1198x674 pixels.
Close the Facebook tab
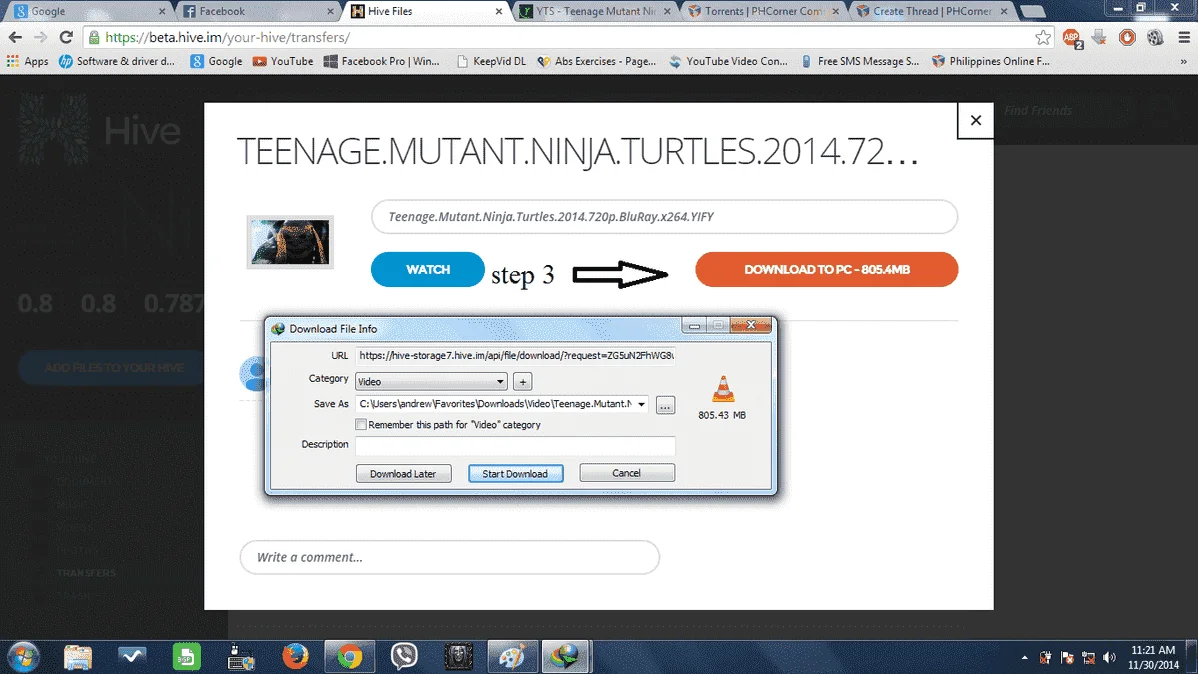click(330, 11)
